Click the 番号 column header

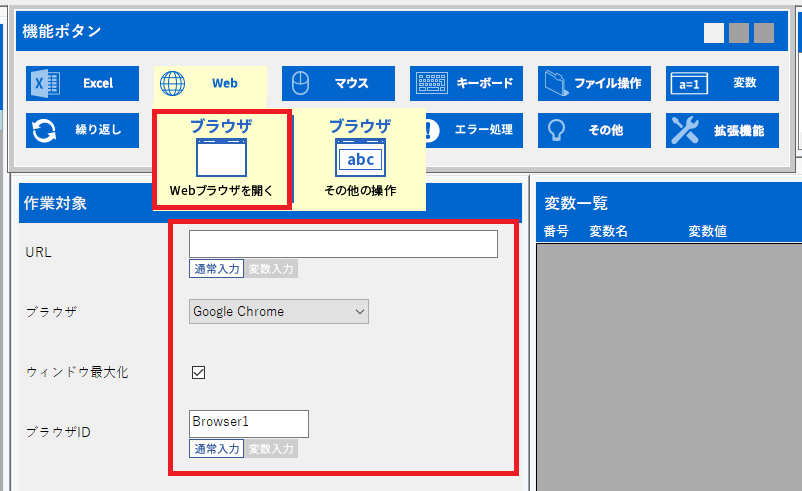tap(556, 231)
